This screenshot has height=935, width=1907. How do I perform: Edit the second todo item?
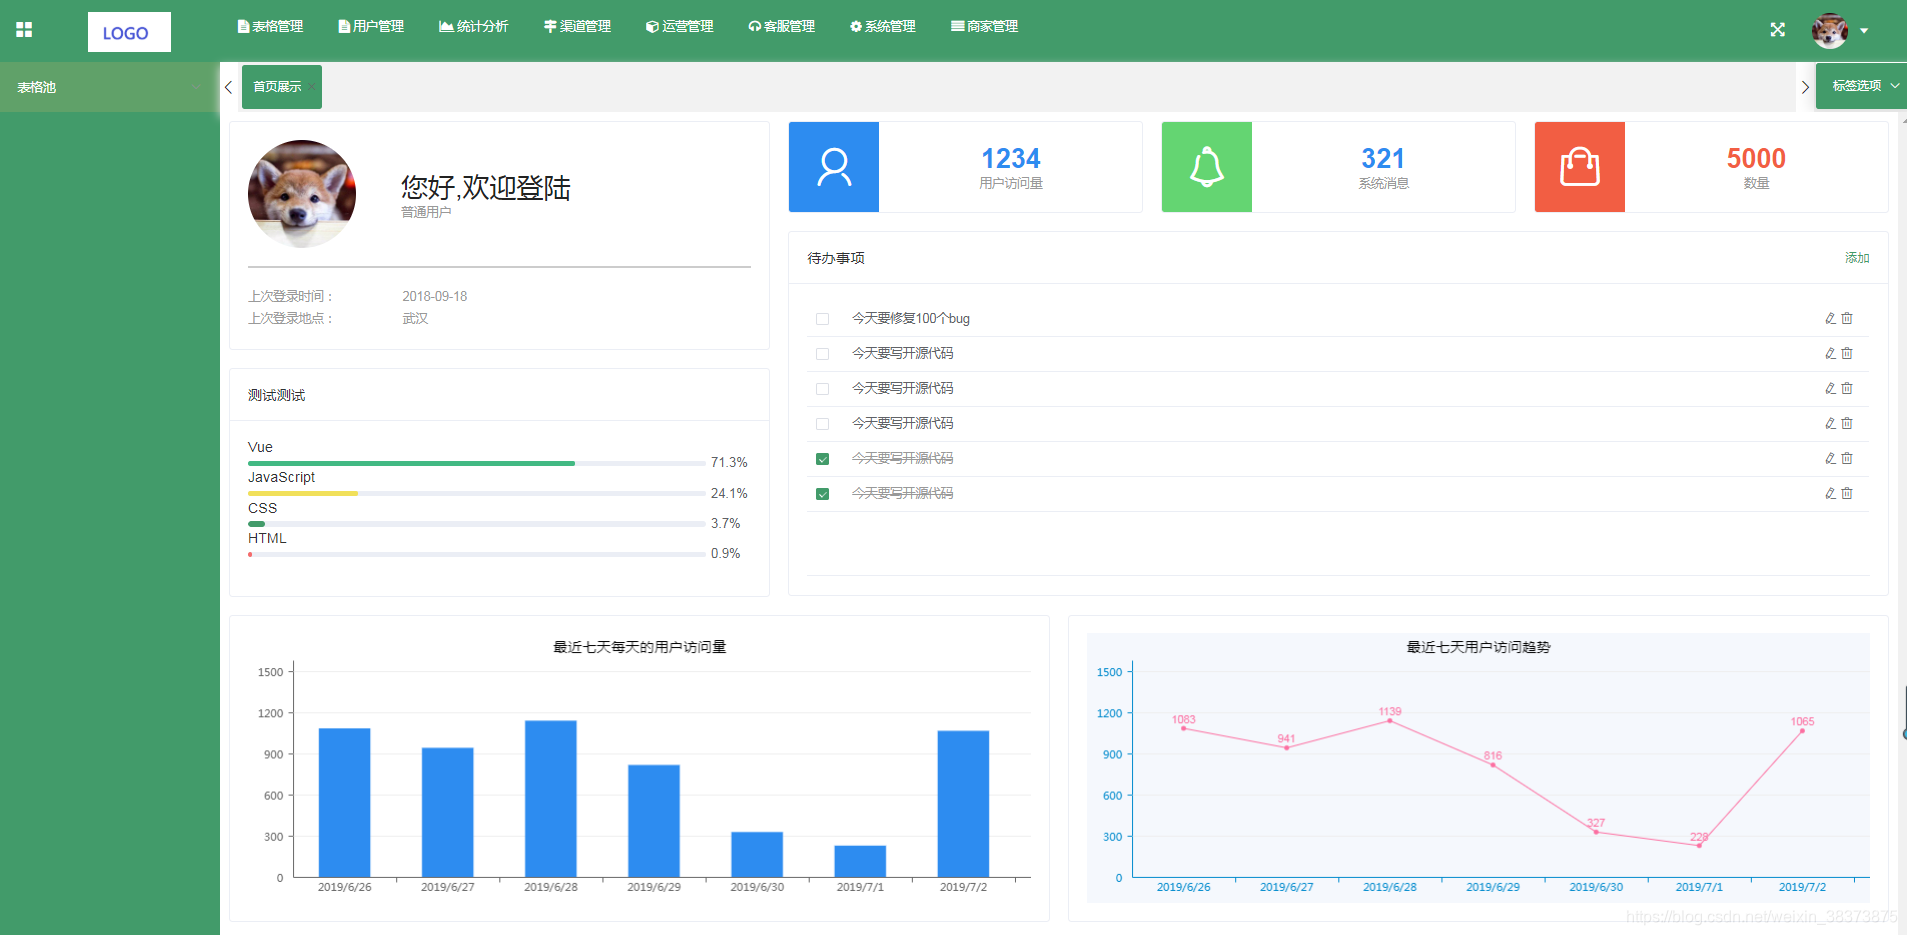coord(1830,353)
